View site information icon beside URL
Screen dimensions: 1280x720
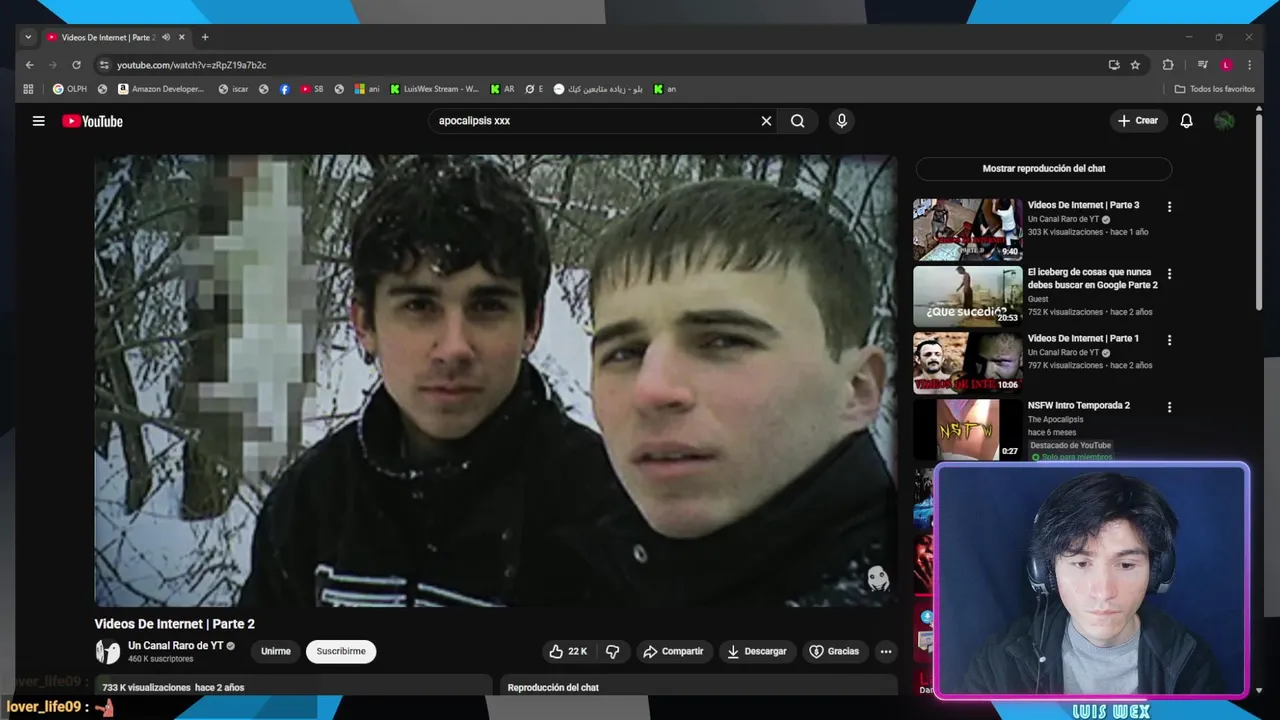pyautogui.click(x=103, y=65)
